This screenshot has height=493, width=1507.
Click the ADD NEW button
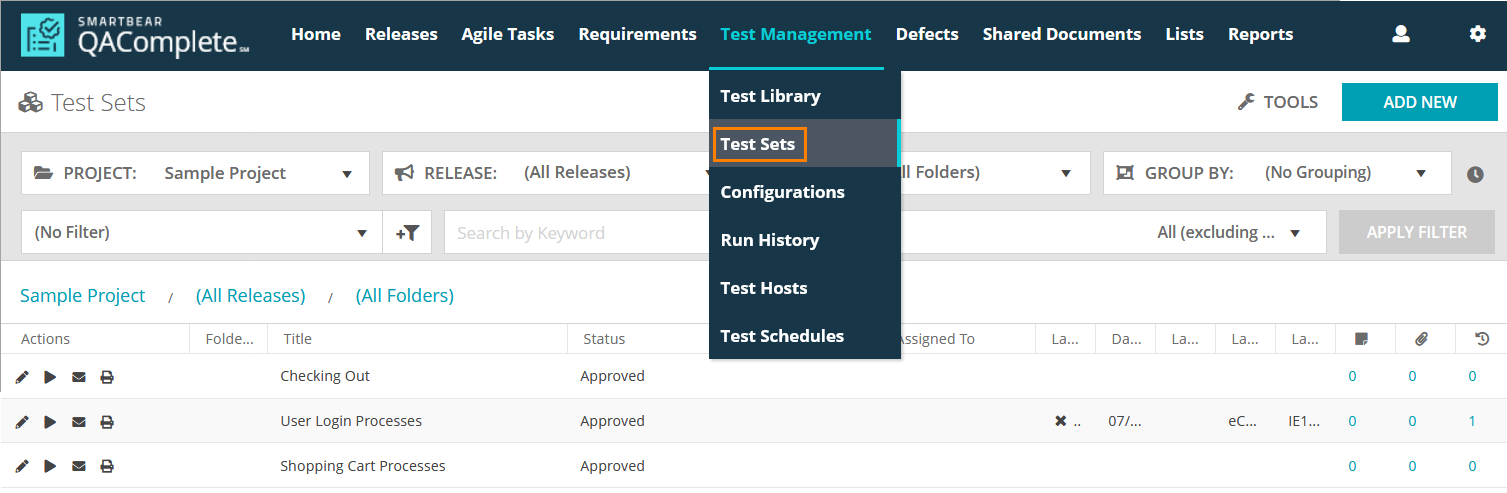[x=1419, y=102]
